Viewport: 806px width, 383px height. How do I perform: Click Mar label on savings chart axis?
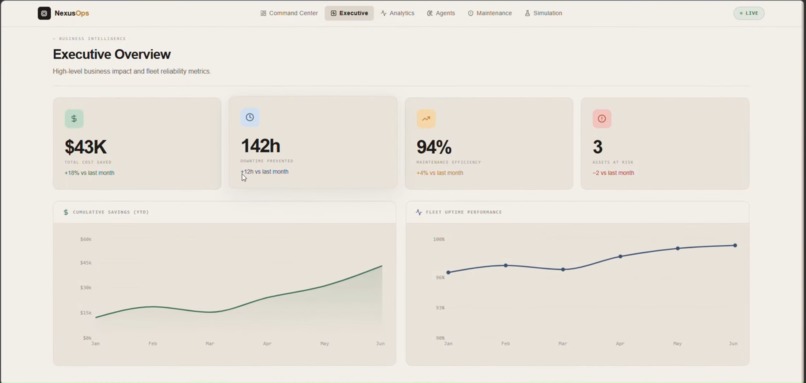pos(210,343)
